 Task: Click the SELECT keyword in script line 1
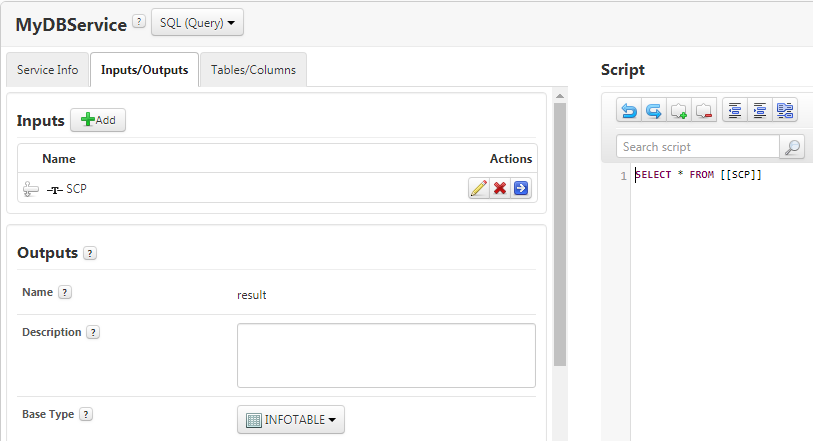click(653, 175)
